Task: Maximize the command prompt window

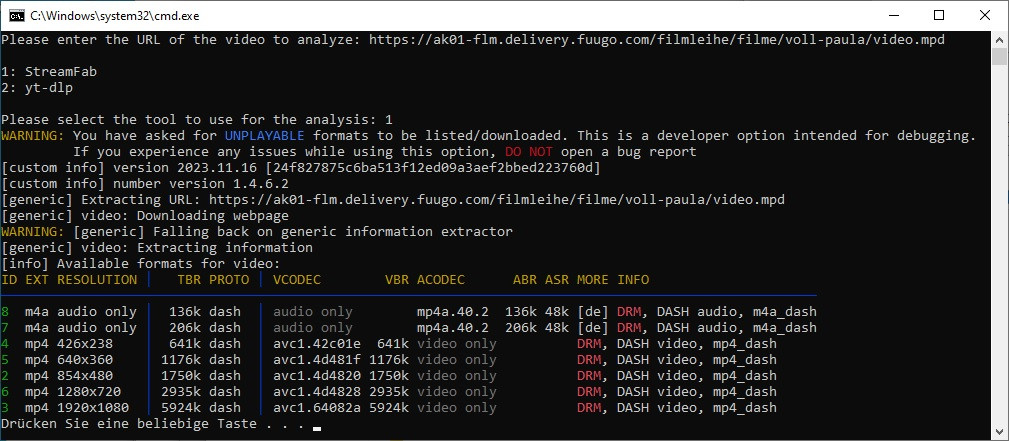Action: coord(939,15)
